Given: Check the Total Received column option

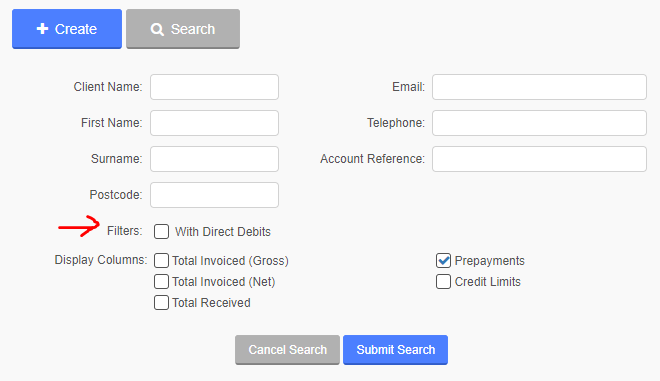Looking at the screenshot, I should pyautogui.click(x=161, y=303).
